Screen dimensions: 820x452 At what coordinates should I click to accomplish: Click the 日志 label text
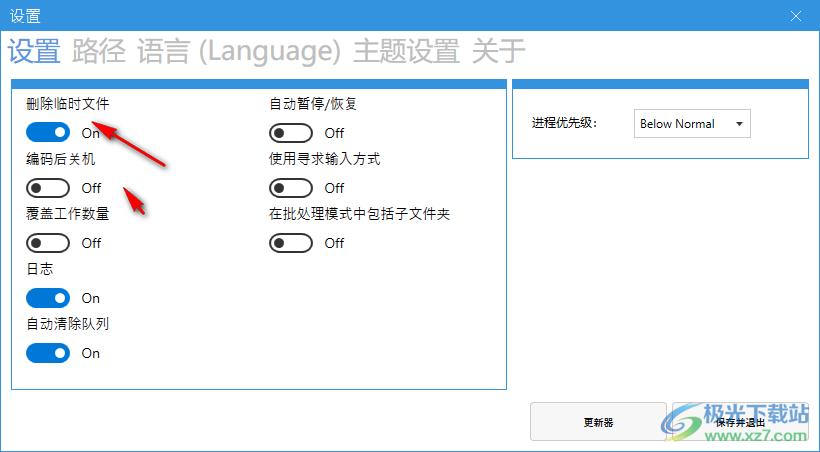[40, 269]
